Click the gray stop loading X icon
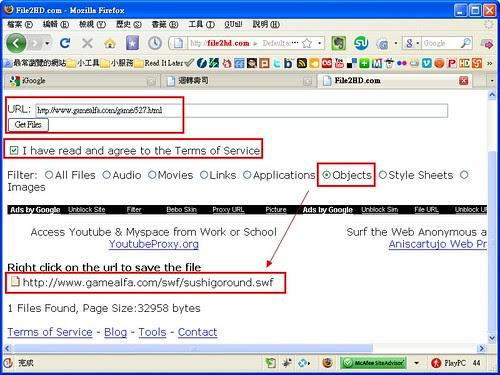Screen dimensions: 500x375 [x=87, y=43]
